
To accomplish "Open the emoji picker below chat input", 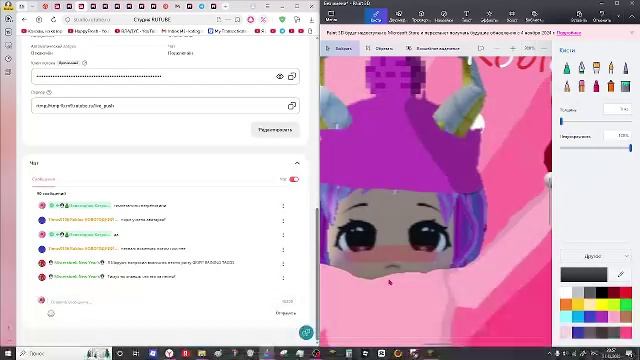I will point(51,313).
